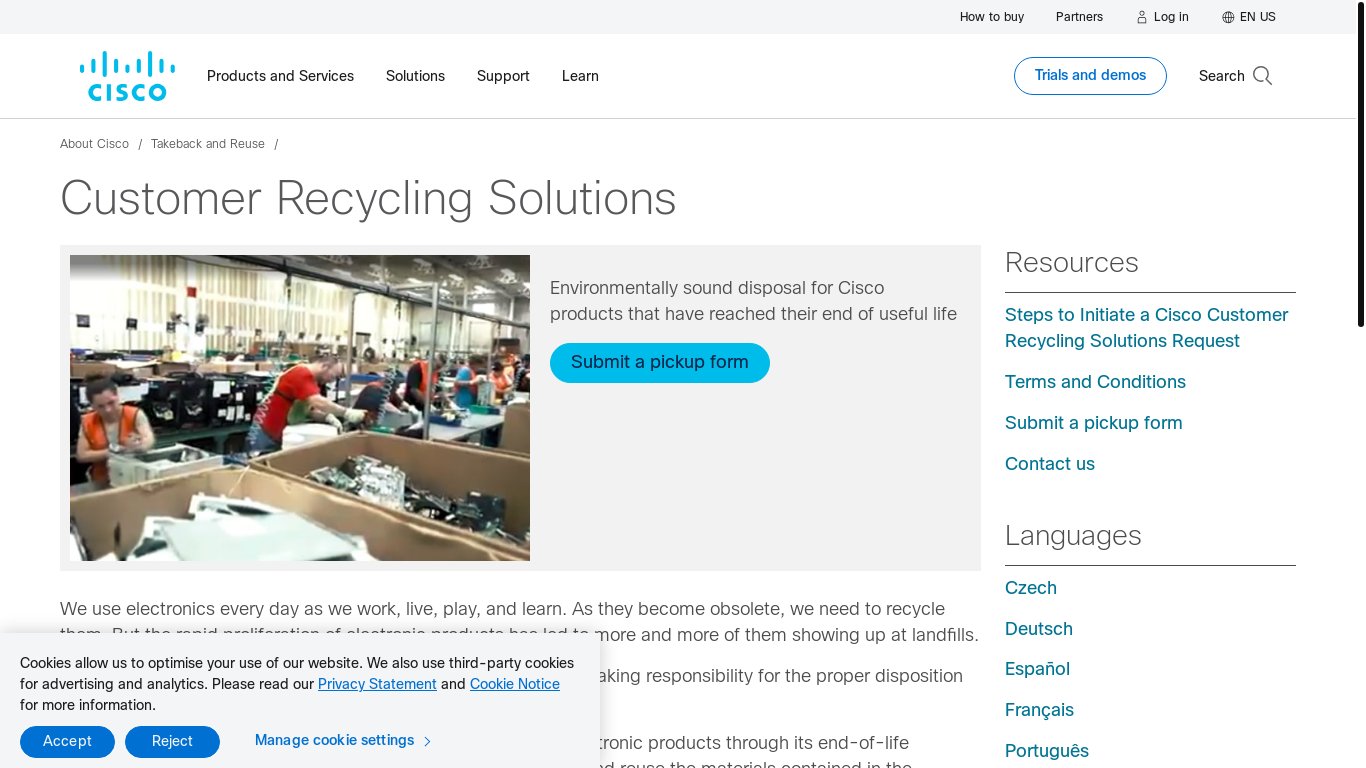Click the Log in text

[1171, 17]
